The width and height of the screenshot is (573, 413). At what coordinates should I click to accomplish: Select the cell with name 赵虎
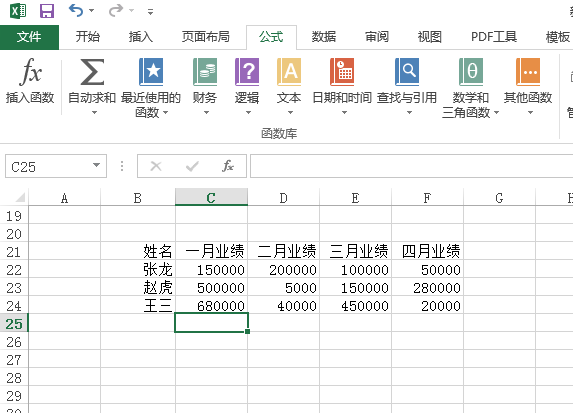coord(138,287)
